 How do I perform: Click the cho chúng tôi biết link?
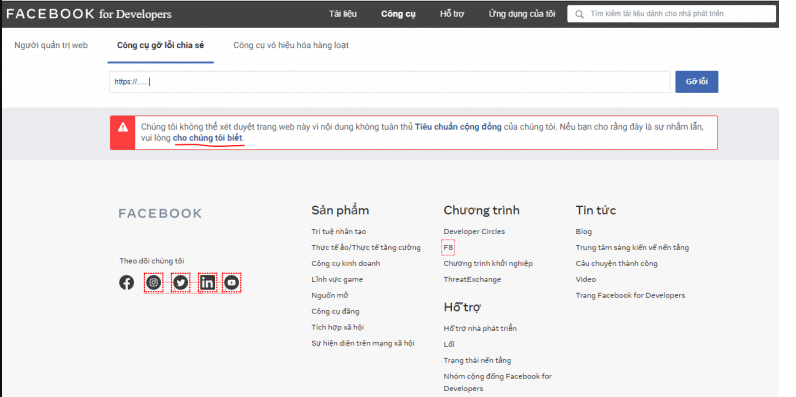[x=208, y=138]
